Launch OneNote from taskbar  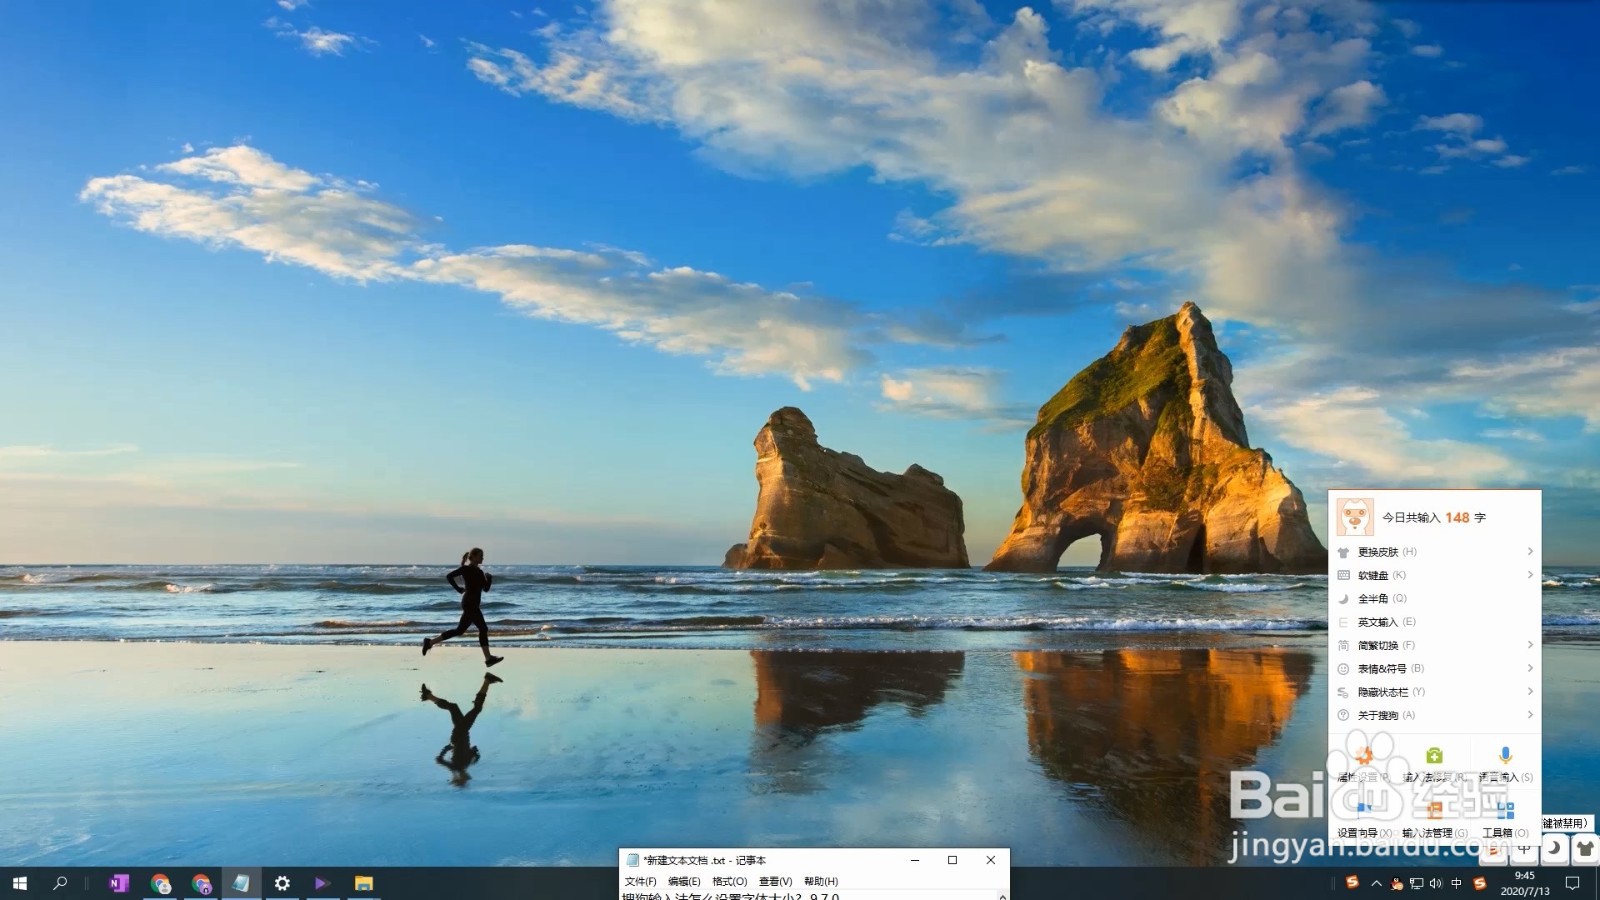pyautogui.click(x=119, y=883)
